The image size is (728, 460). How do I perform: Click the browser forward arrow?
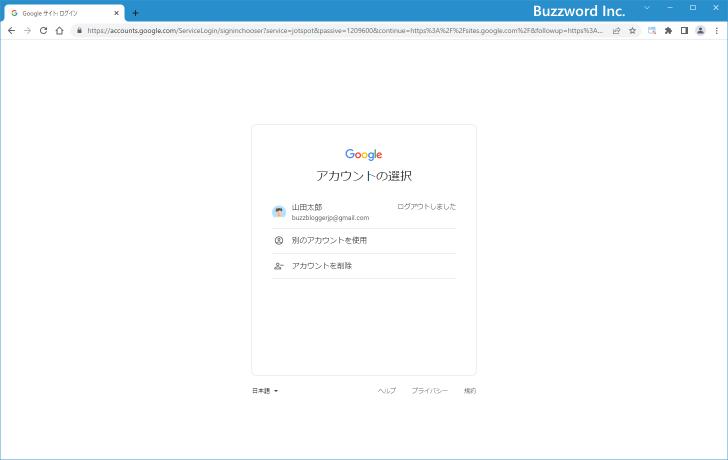[27, 31]
